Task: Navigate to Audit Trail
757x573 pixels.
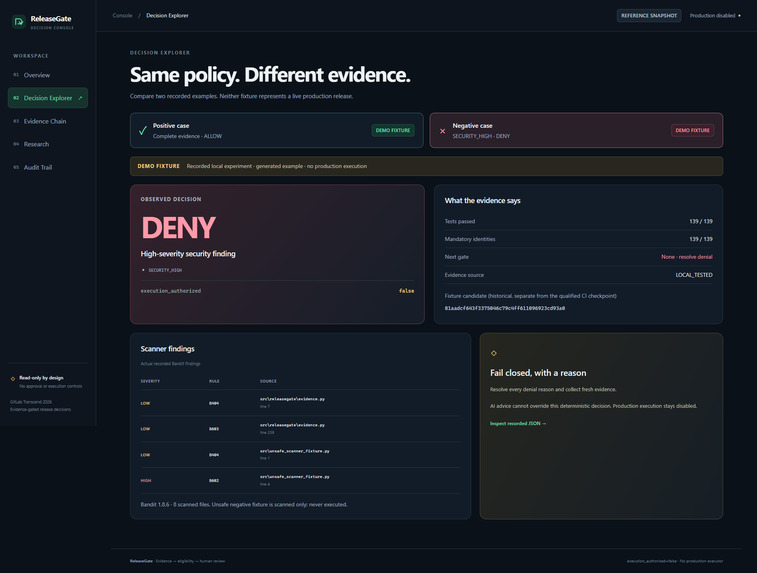Action: (48, 168)
